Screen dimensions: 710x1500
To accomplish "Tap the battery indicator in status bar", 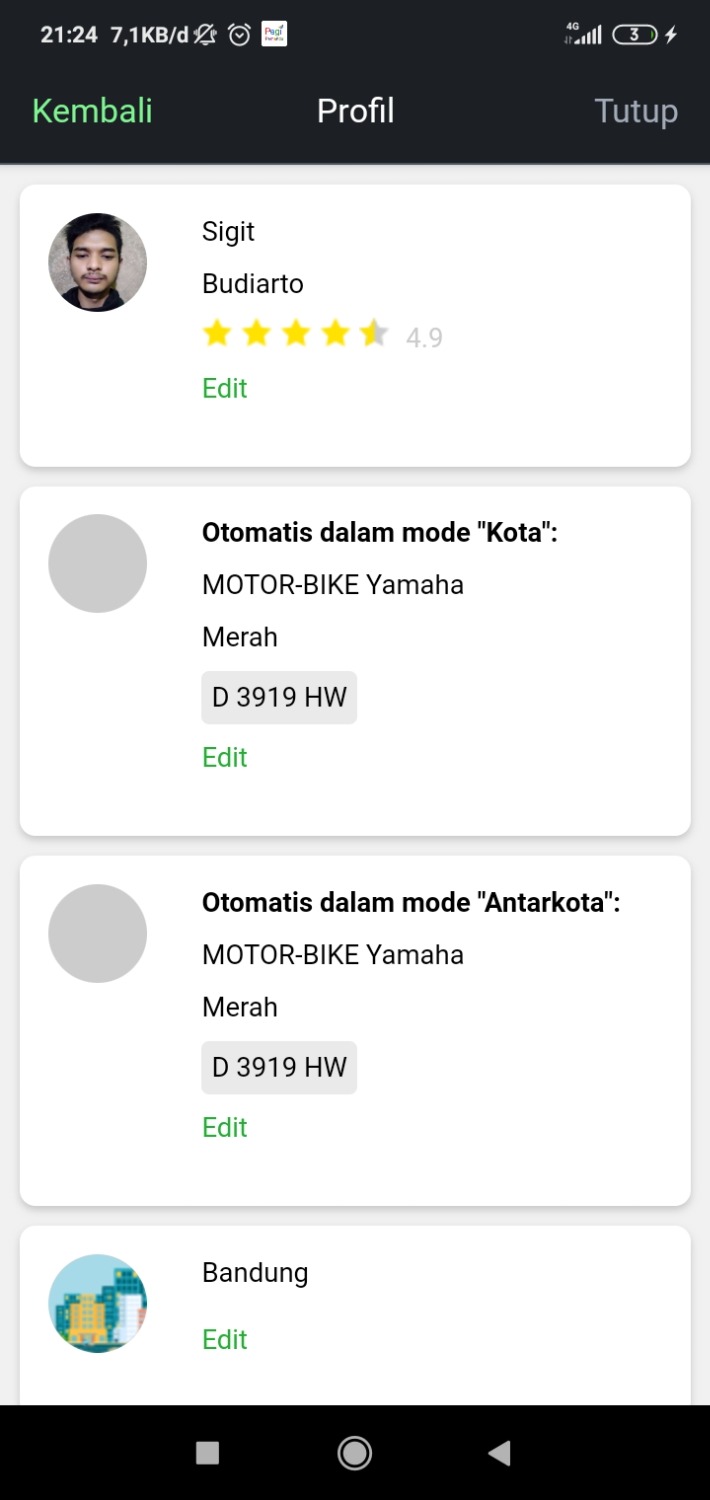I will point(635,35).
